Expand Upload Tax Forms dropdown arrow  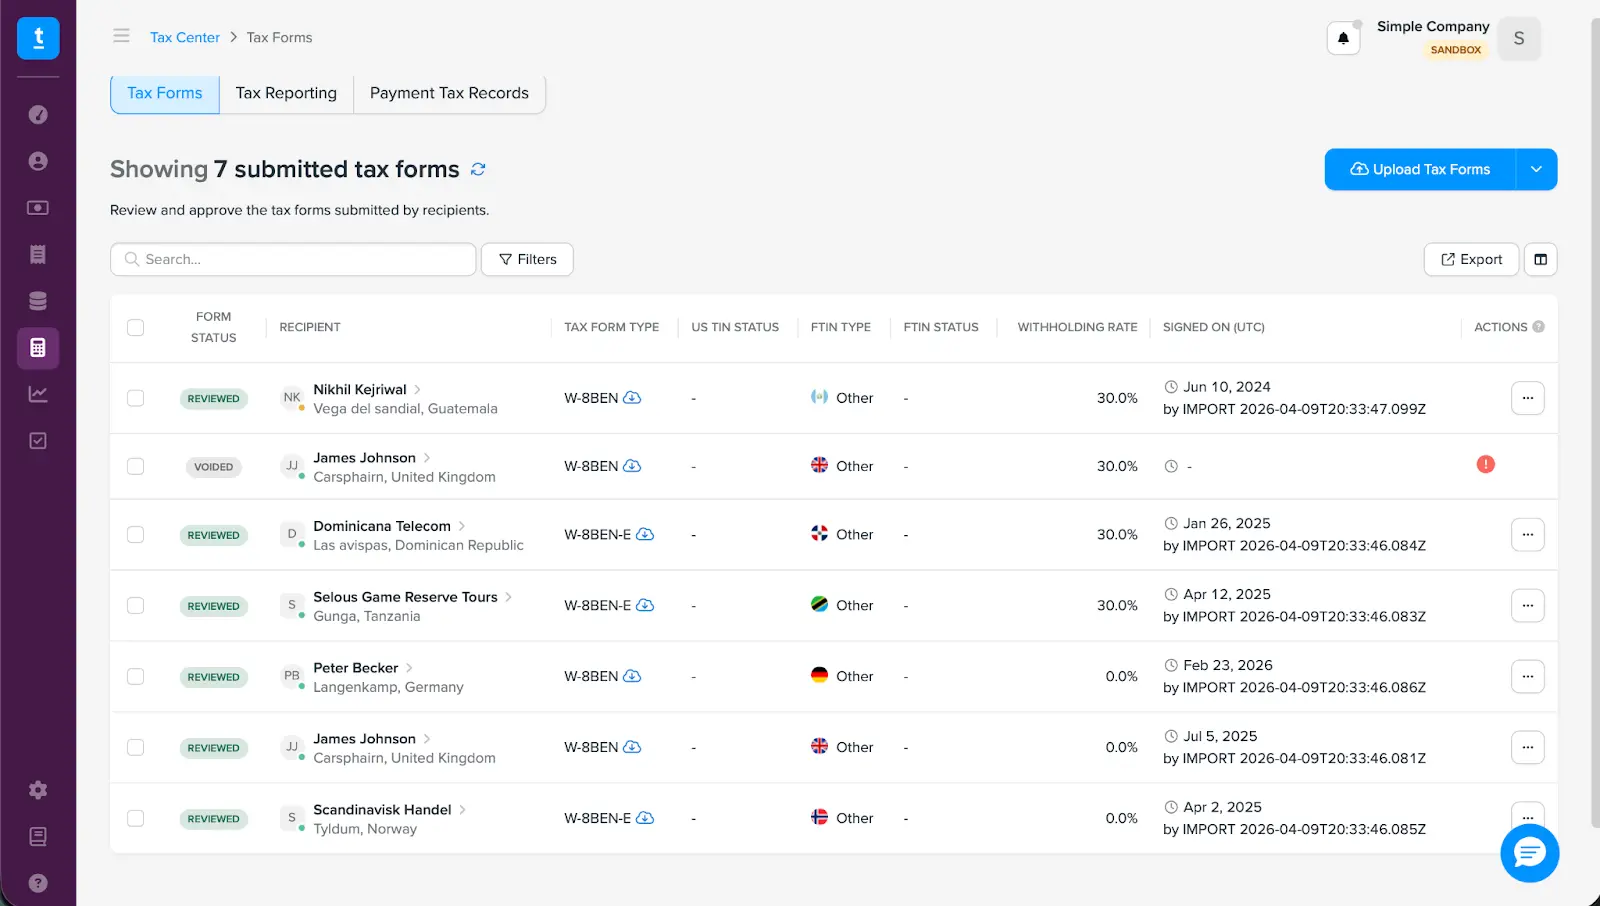point(1536,169)
